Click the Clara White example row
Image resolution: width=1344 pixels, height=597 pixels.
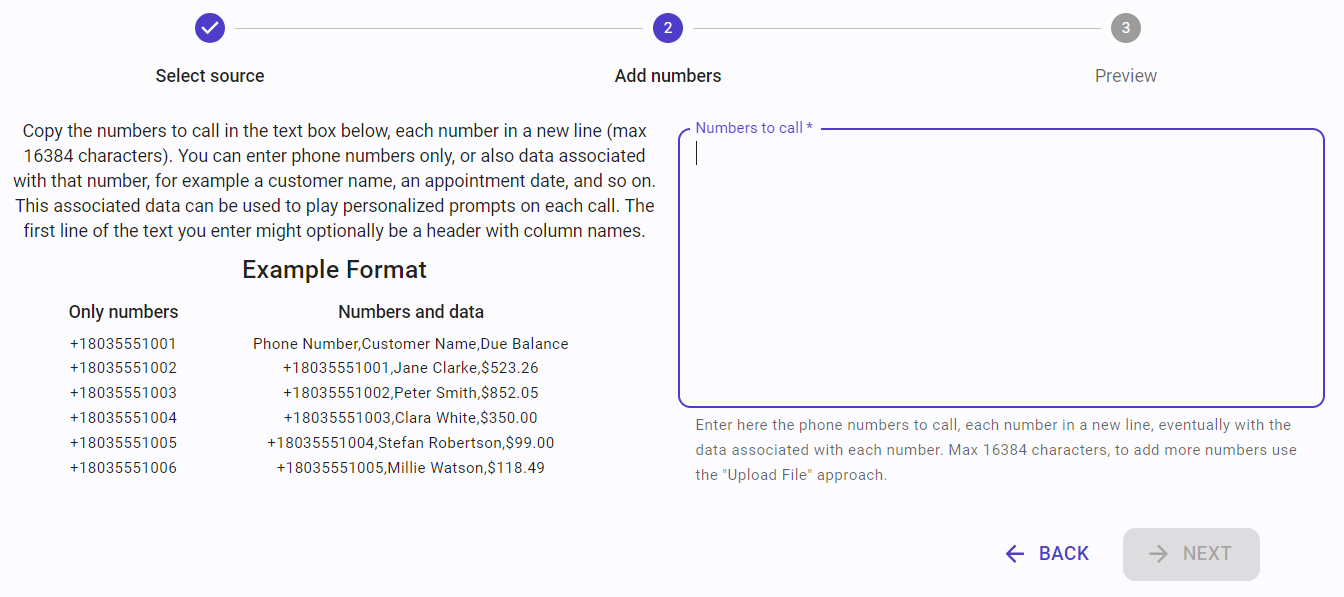[x=411, y=418]
